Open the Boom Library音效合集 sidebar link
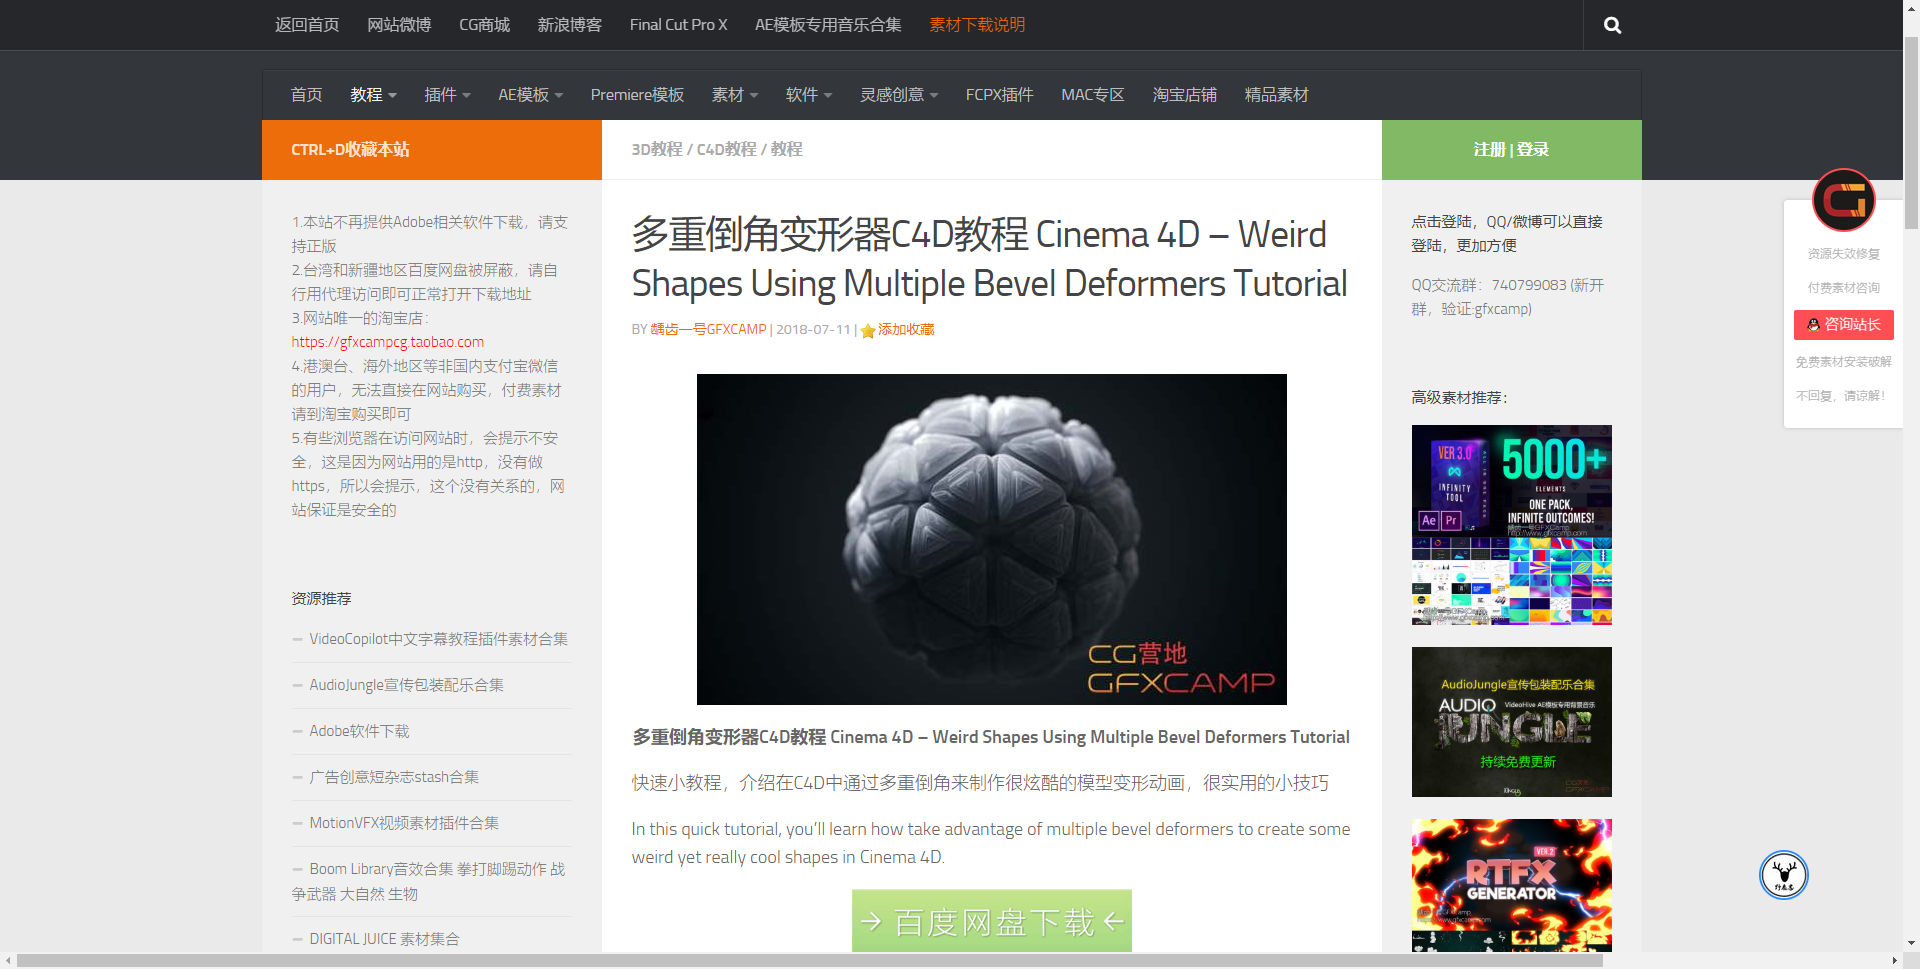This screenshot has height=969, width=1920. [429, 881]
